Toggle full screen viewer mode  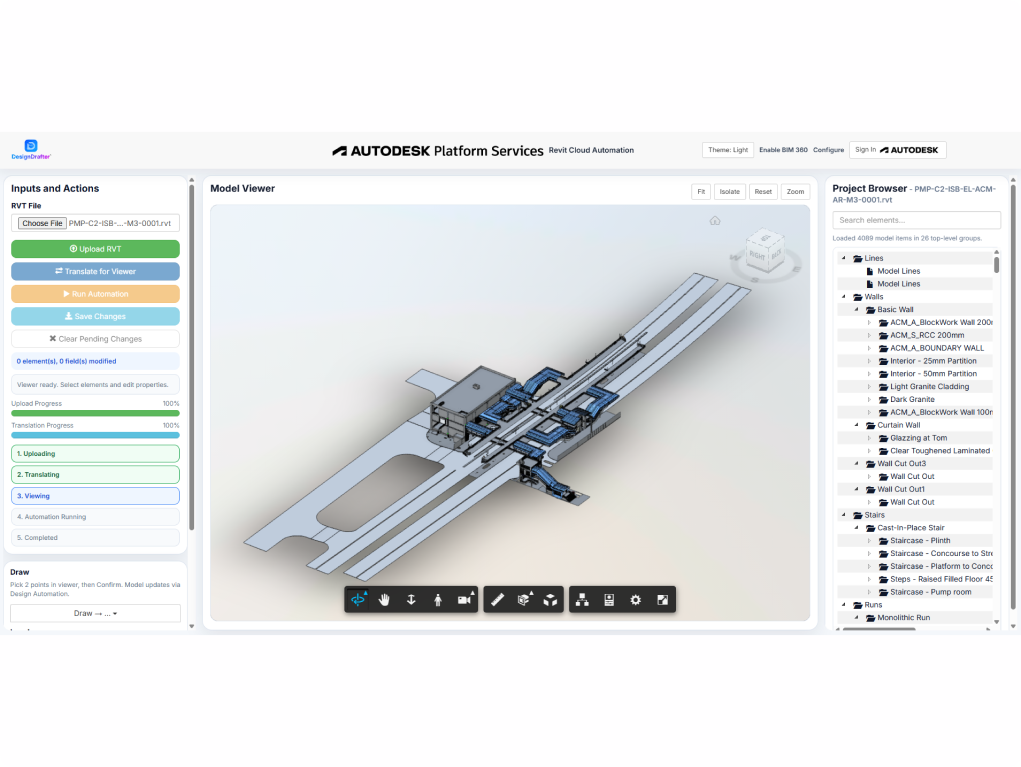click(661, 600)
